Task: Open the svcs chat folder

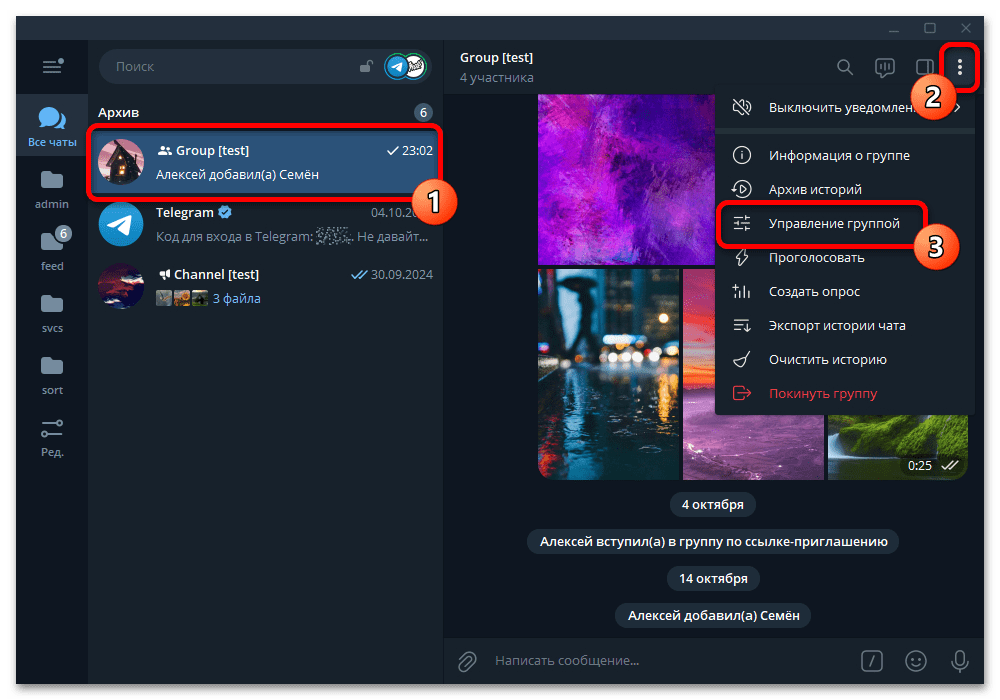Action: click(x=52, y=314)
